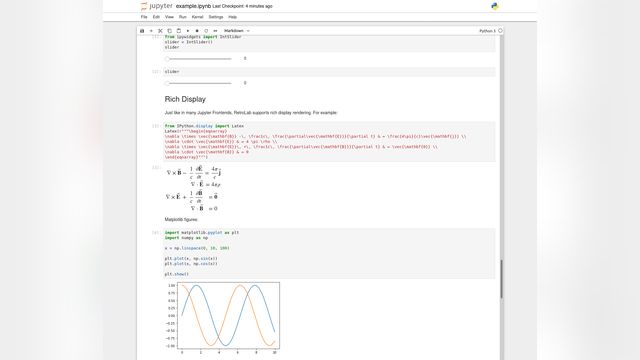This screenshot has height=360, width=640.
Task: Restart kernel and run all cells
Action: 215,31
